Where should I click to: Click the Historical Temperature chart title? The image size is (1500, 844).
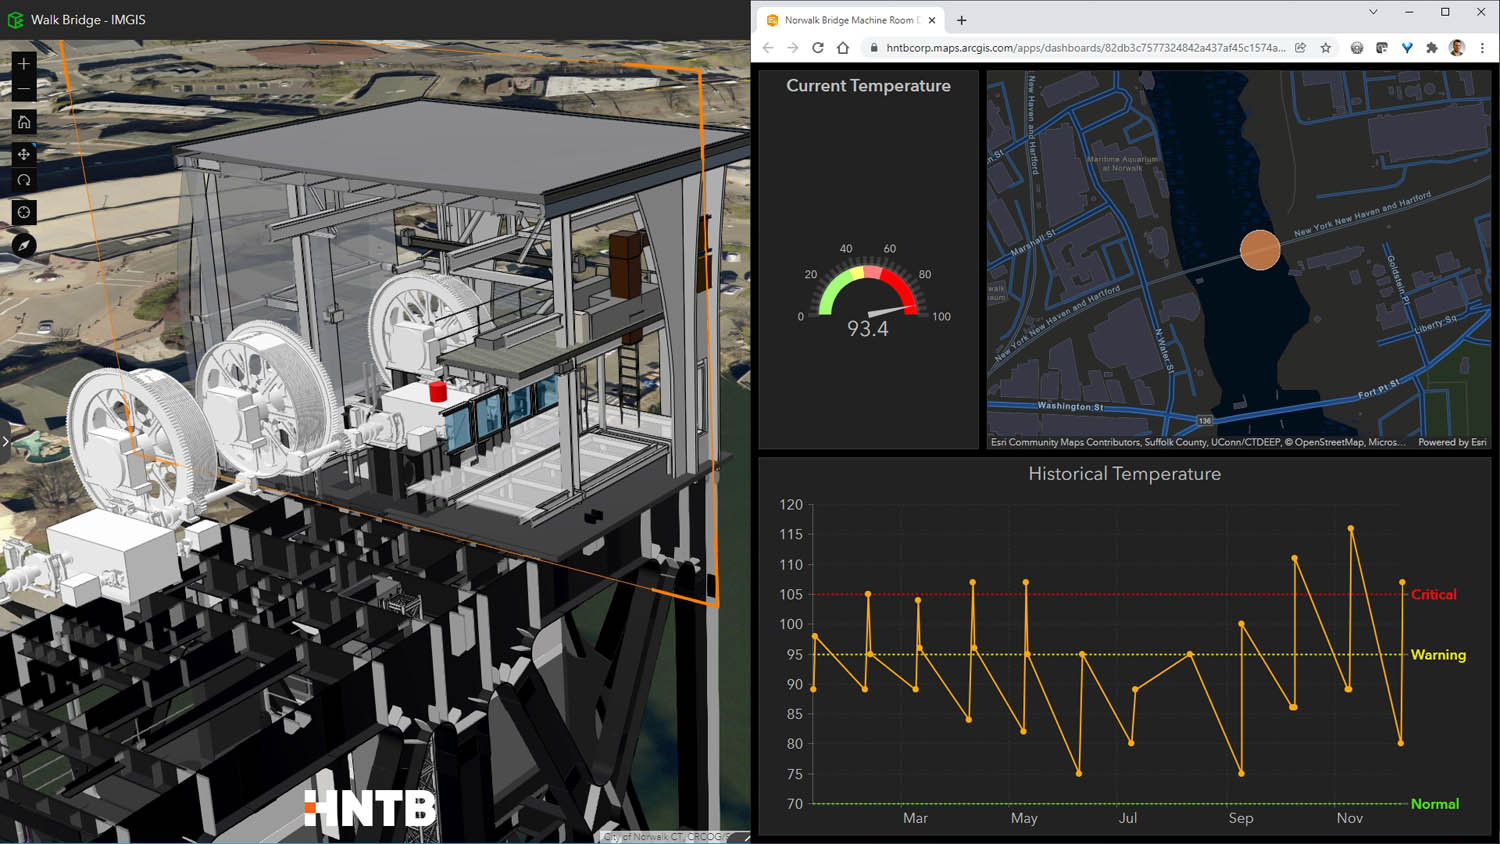[x=1125, y=474]
